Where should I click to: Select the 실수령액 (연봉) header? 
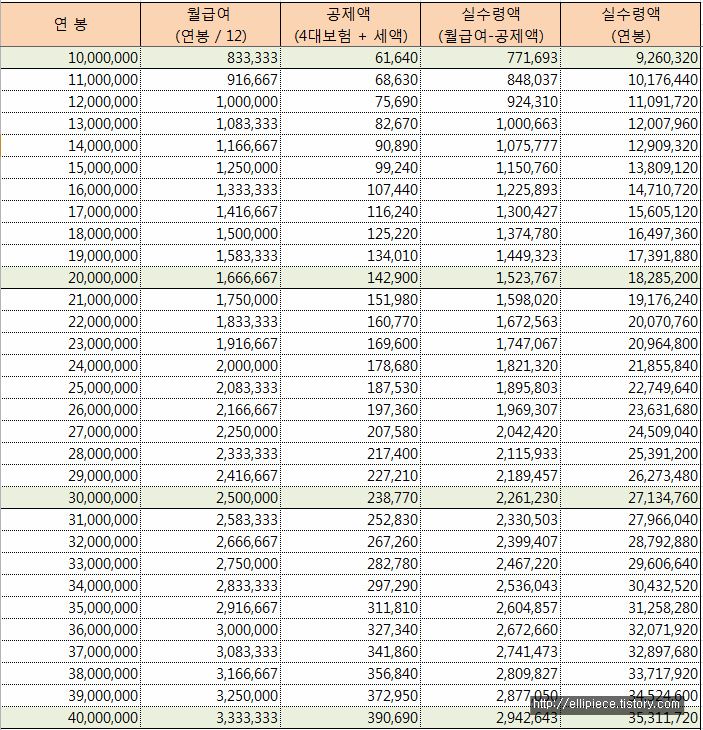pos(631,24)
